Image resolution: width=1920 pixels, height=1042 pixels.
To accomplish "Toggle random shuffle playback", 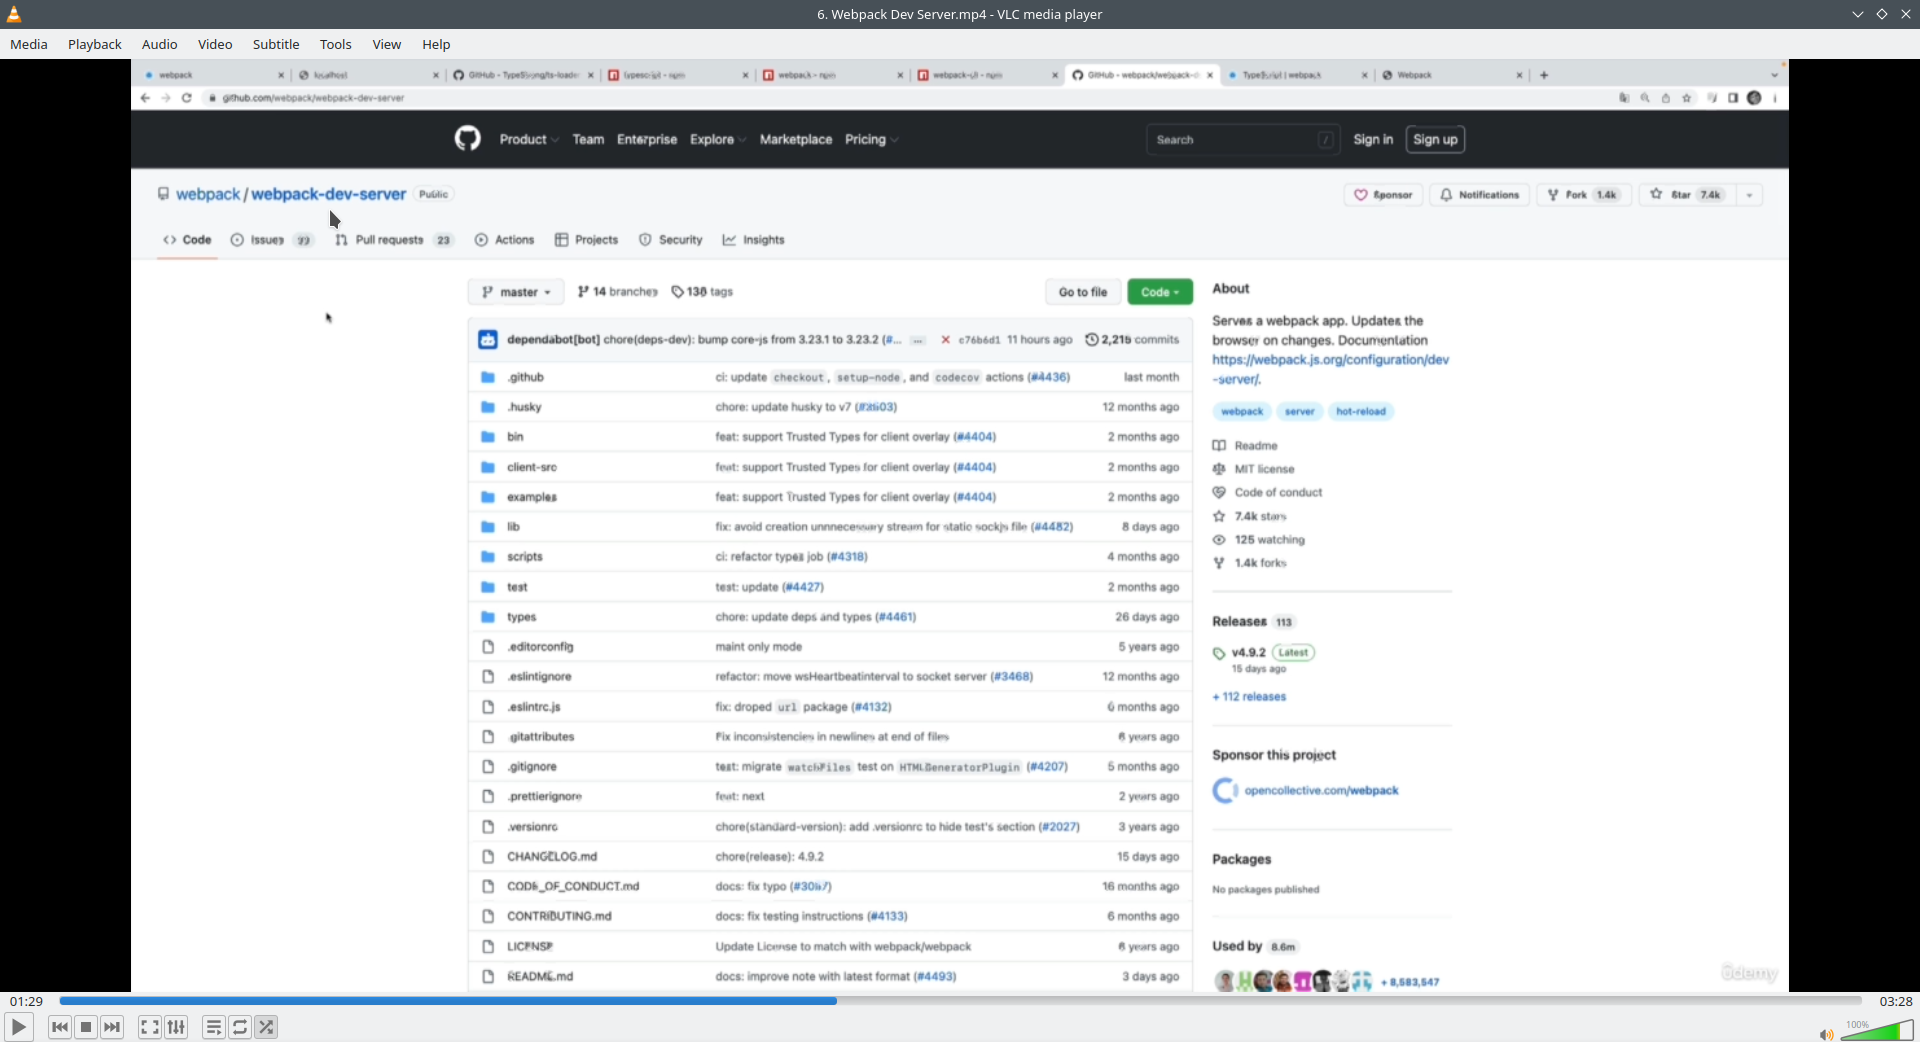I will [266, 1027].
